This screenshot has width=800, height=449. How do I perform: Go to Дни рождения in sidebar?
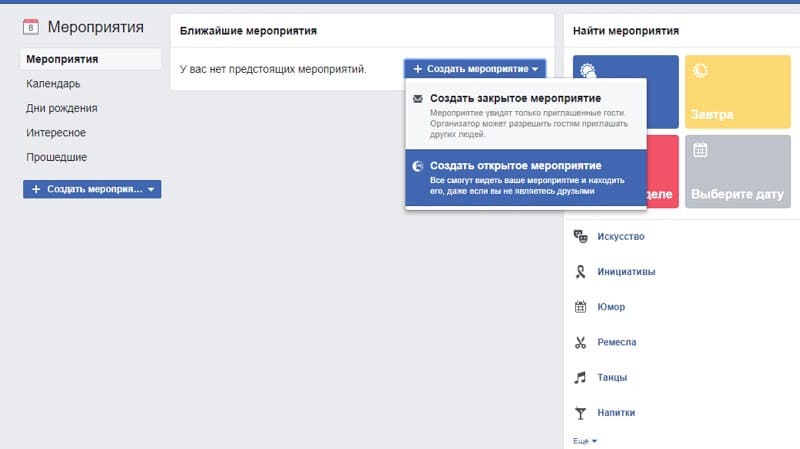61,108
